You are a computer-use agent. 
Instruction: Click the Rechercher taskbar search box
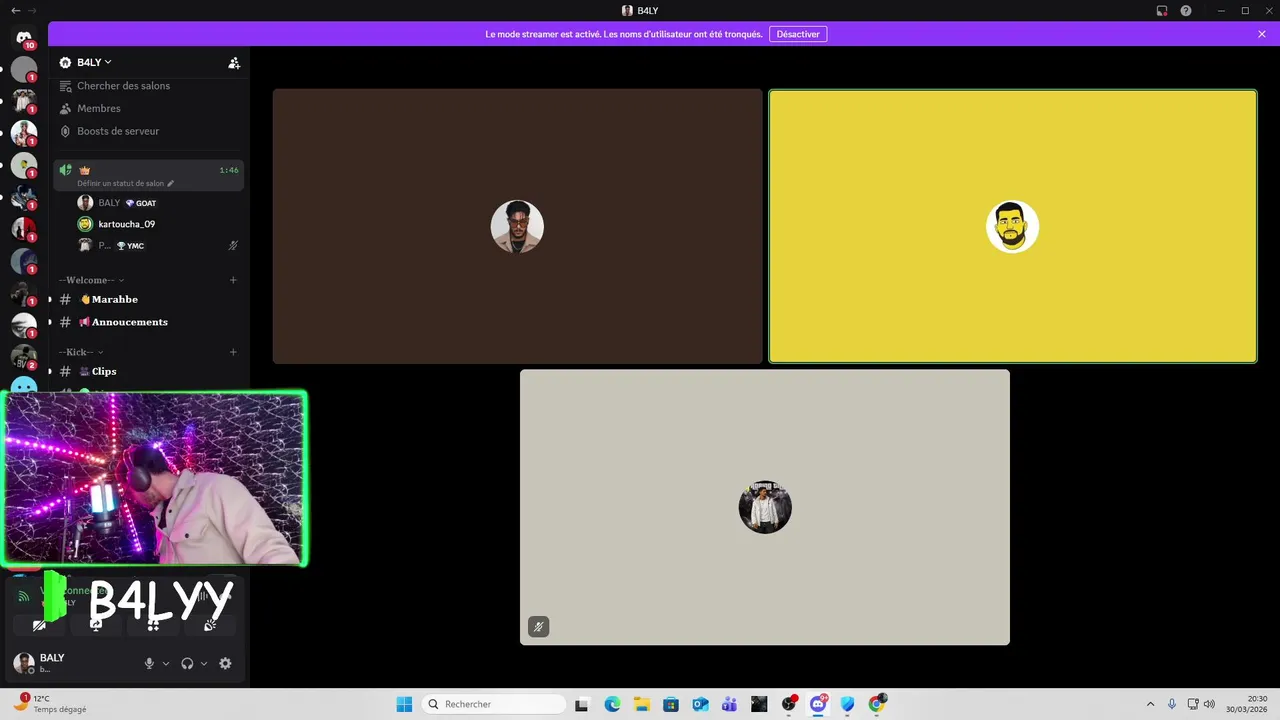(x=494, y=704)
